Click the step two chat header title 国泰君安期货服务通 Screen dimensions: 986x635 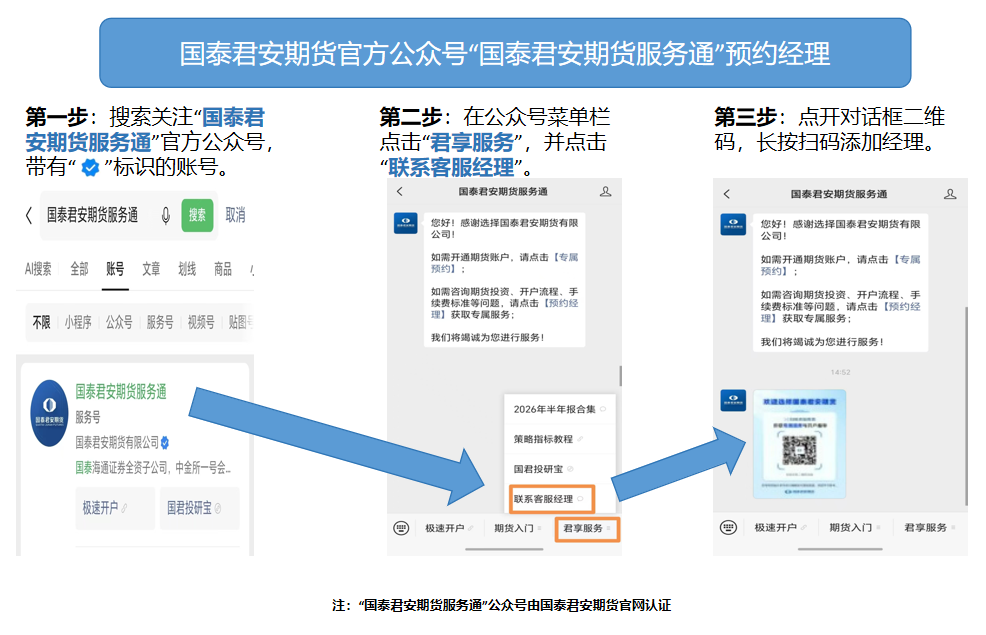[502, 191]
